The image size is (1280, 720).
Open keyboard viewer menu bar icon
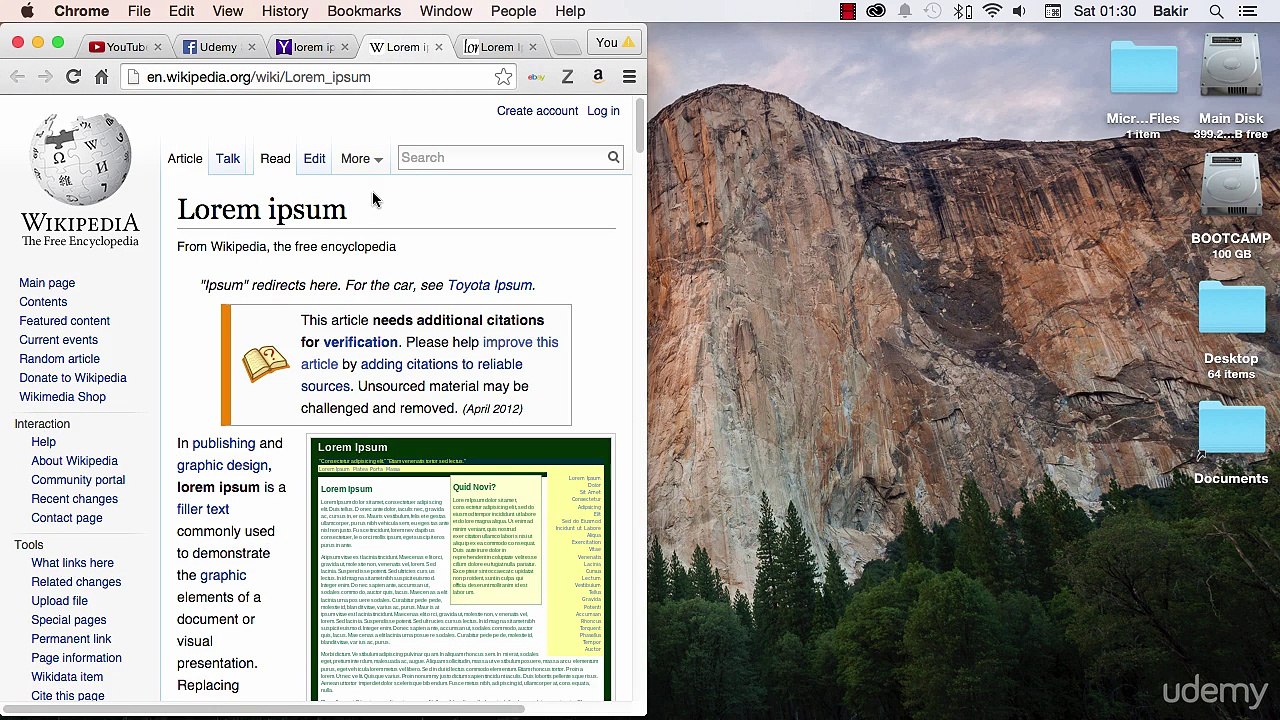tap(1053, 11)
